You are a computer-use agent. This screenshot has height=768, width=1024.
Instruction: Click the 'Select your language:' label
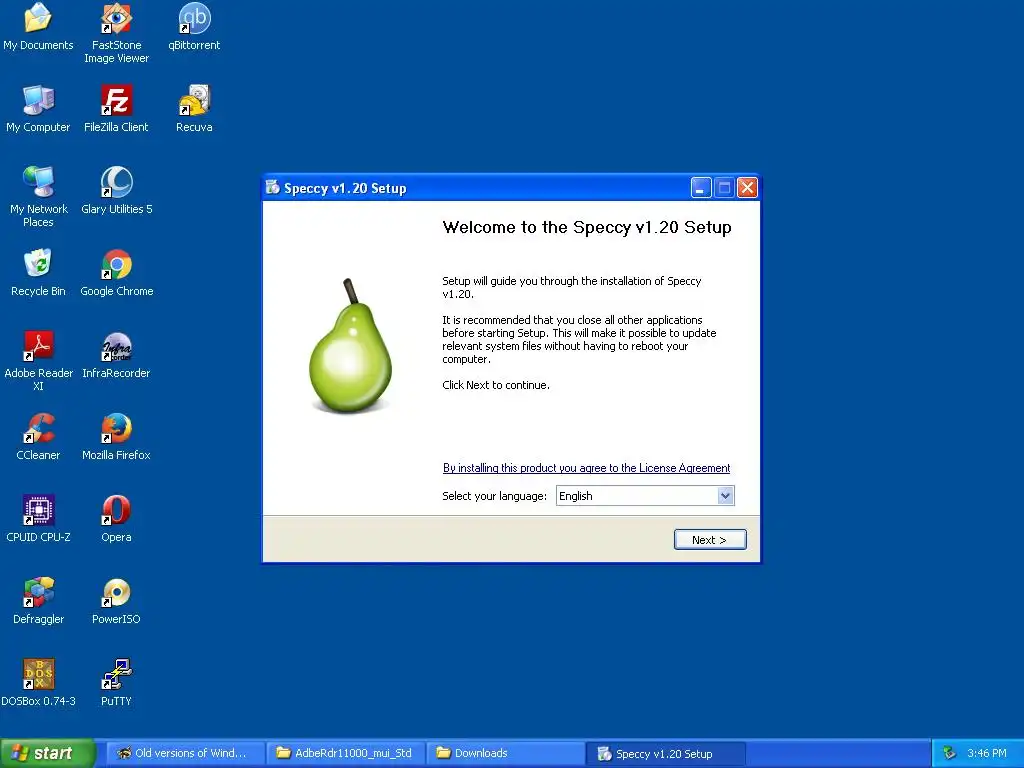point(494,496)
